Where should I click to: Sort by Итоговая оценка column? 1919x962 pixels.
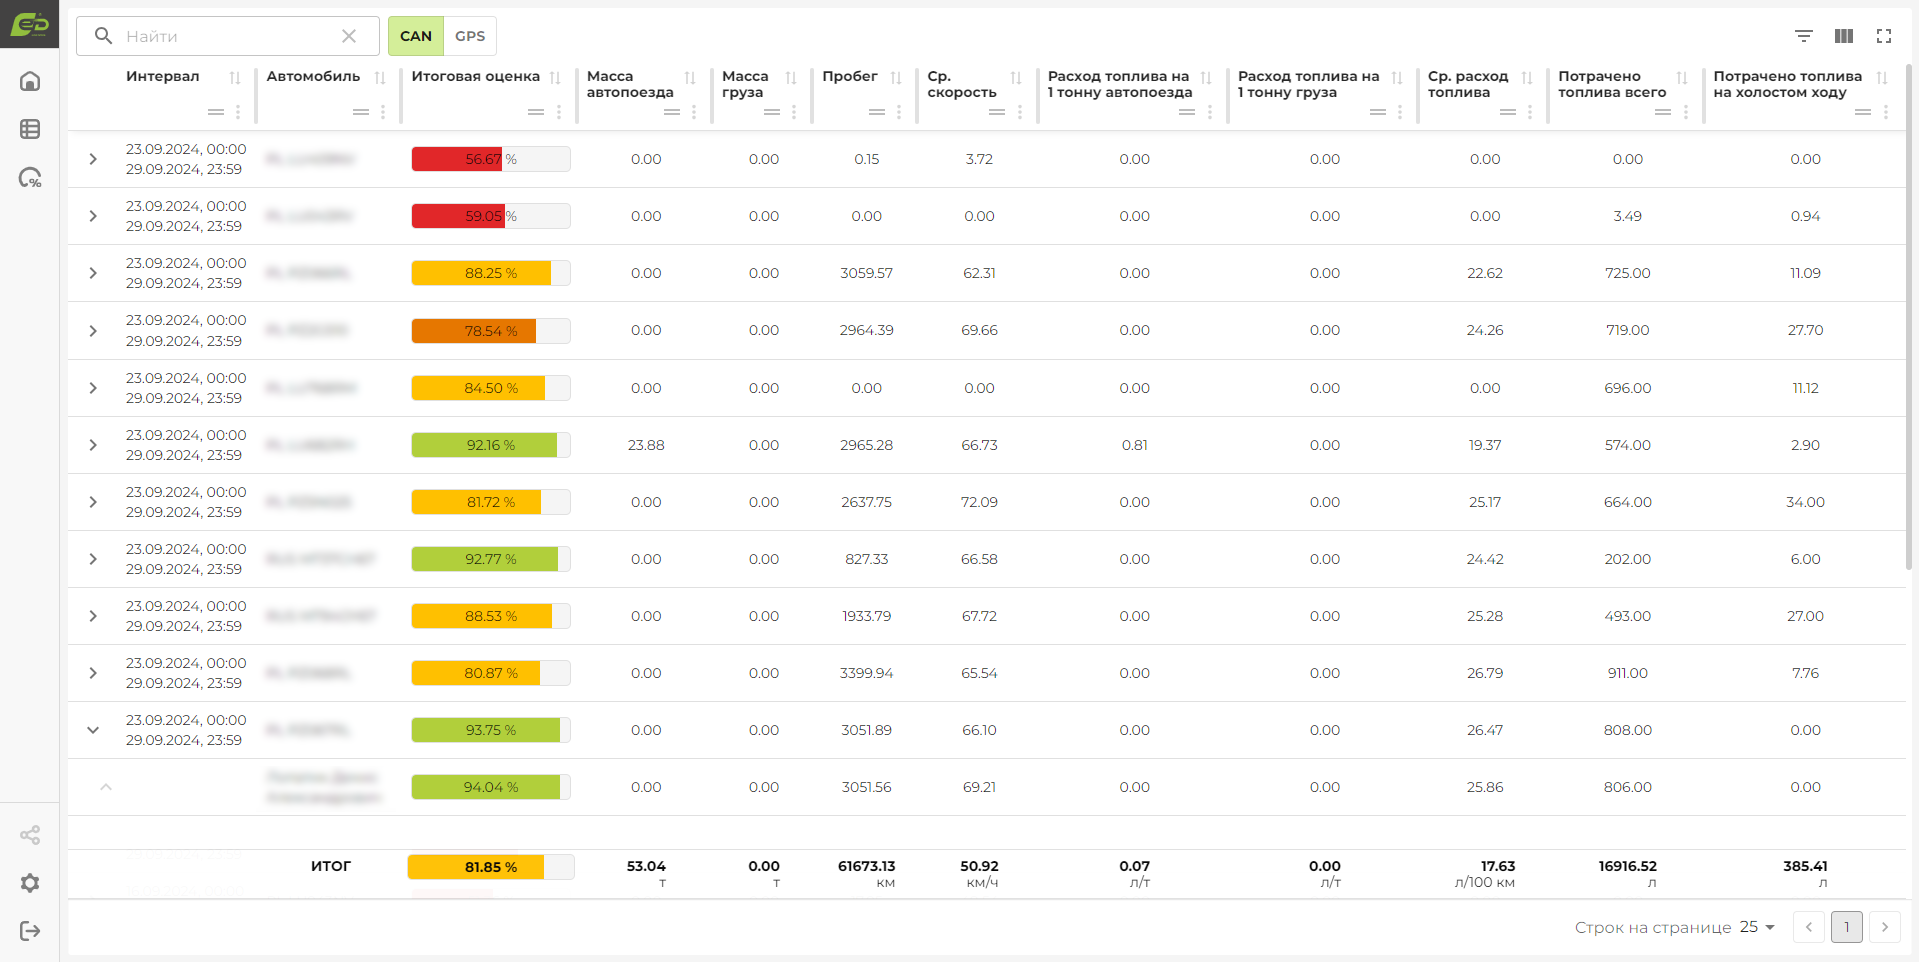coord(555,77)
